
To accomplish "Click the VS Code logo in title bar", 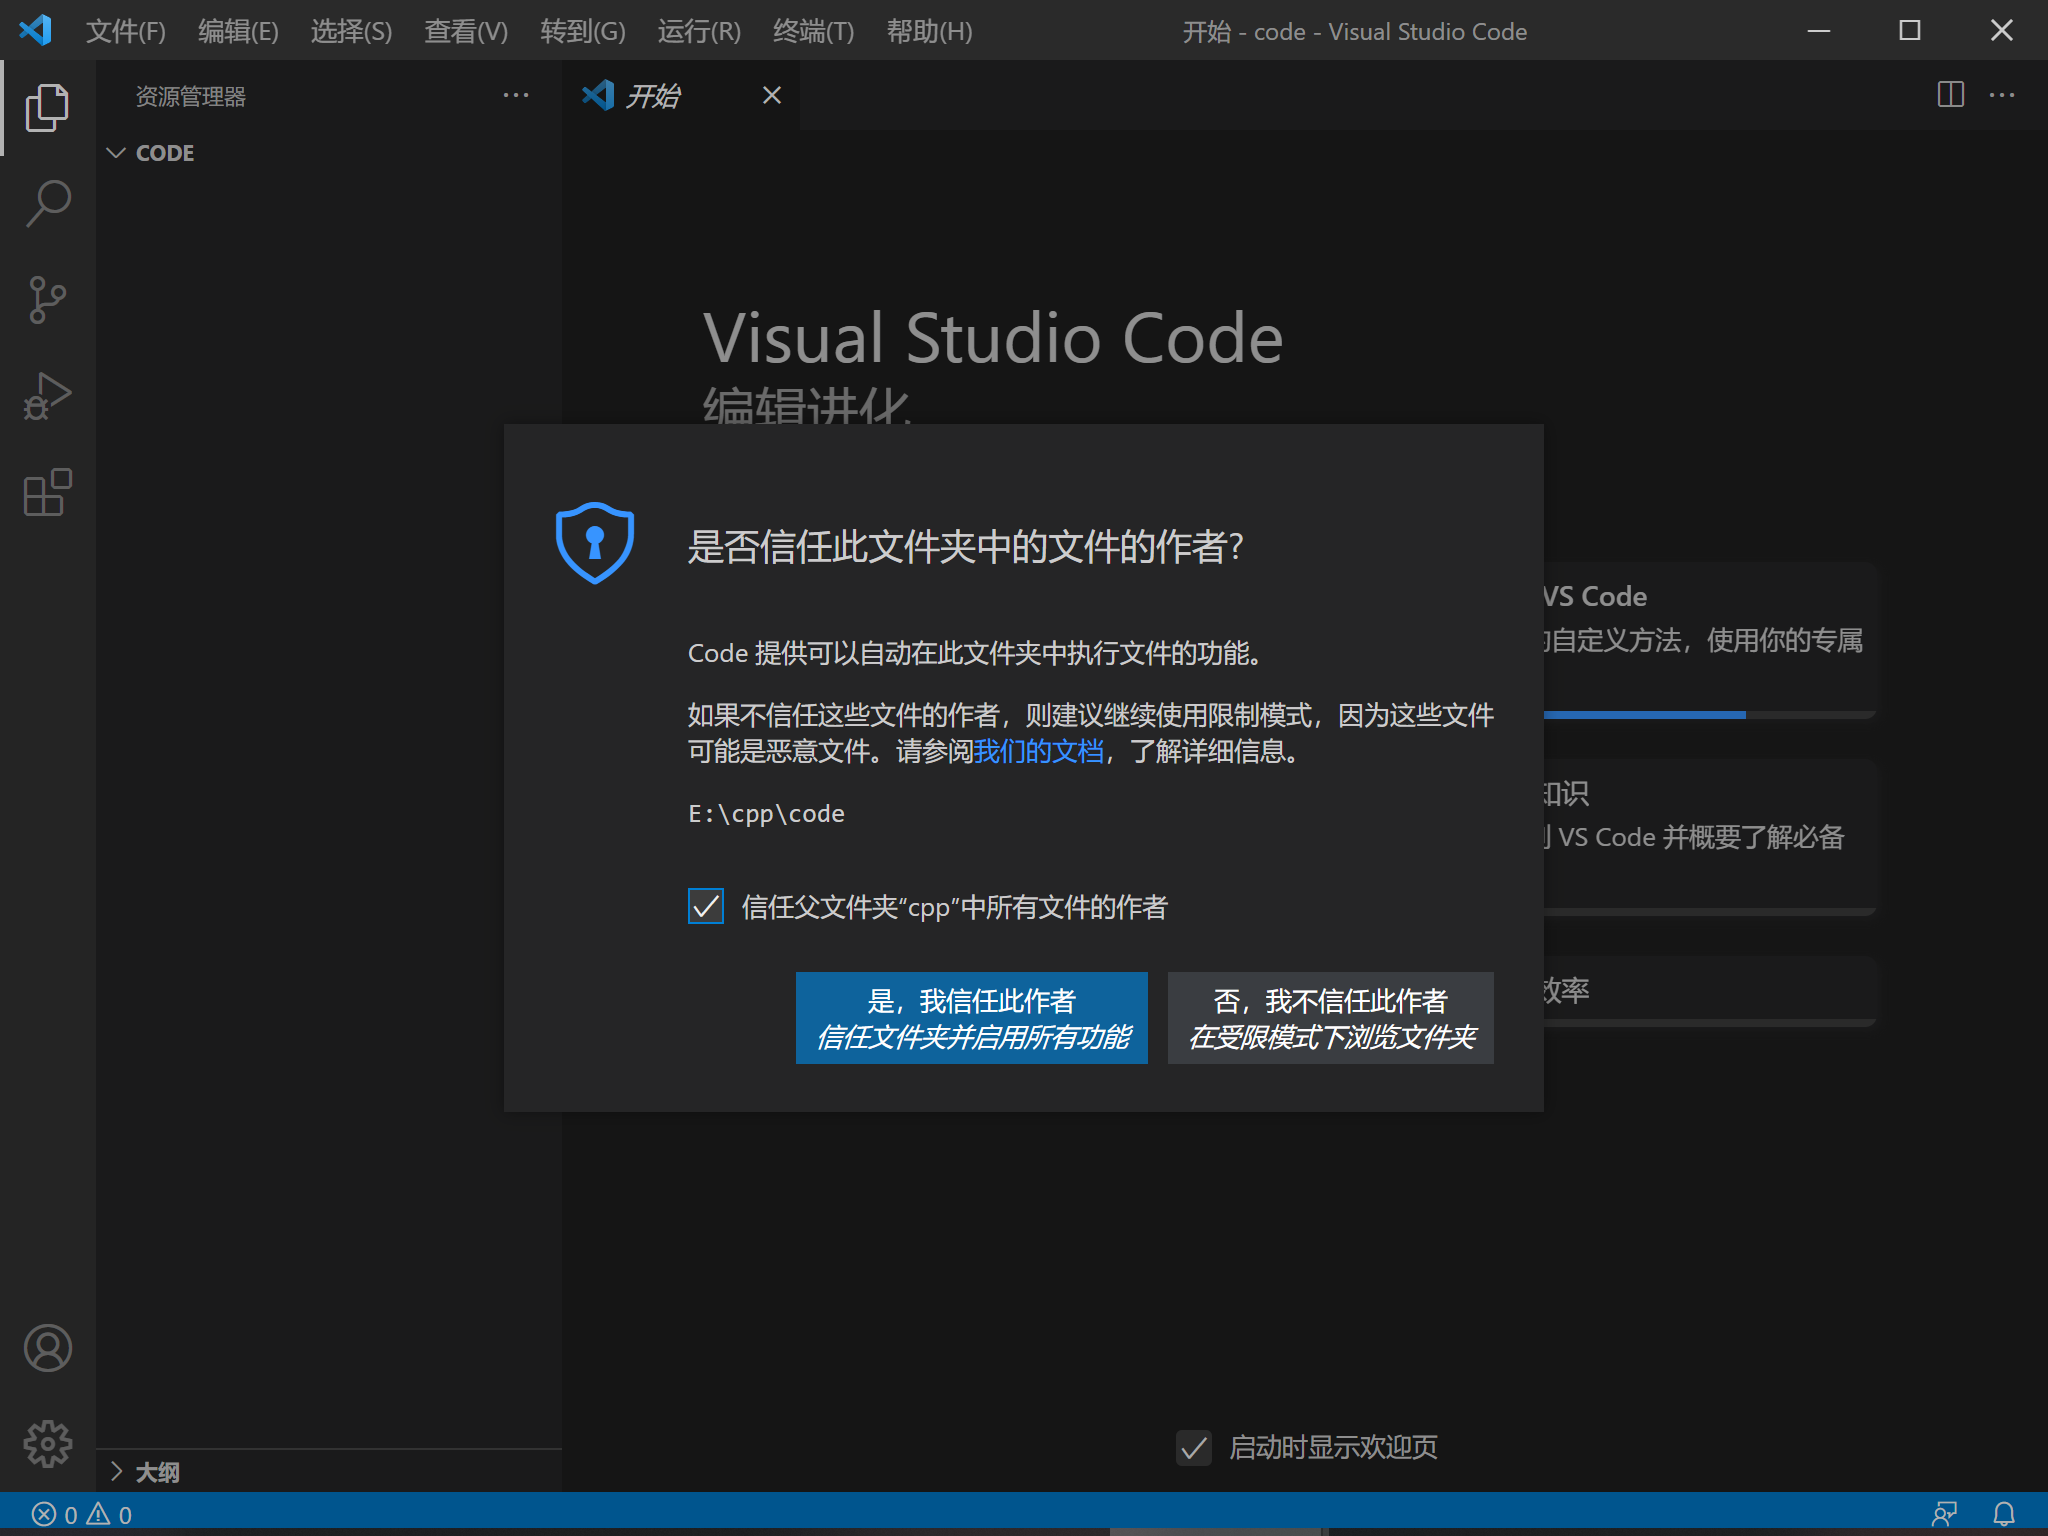I will 35,30.
